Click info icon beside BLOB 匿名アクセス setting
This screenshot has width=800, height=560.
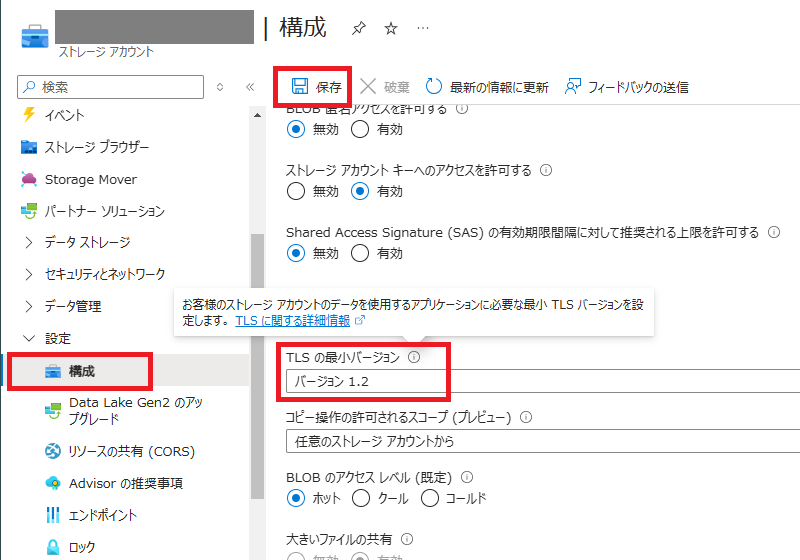[462, 109]
